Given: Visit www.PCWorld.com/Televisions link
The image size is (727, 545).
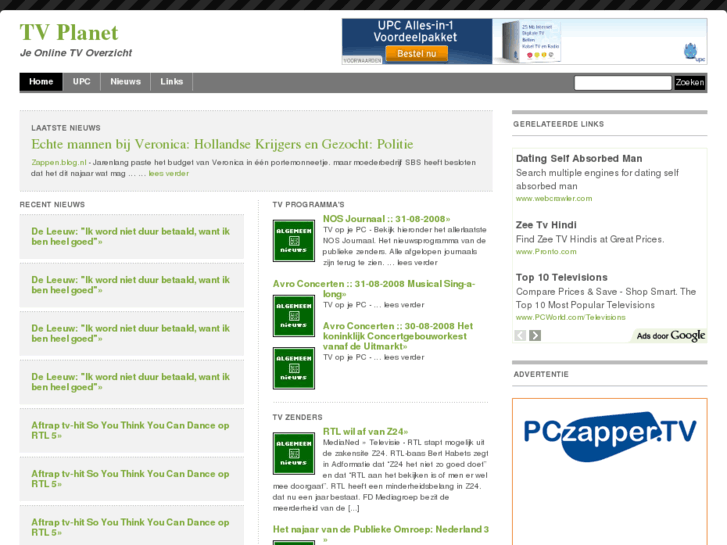Looking at the screenshot, I should pos(571,318).
